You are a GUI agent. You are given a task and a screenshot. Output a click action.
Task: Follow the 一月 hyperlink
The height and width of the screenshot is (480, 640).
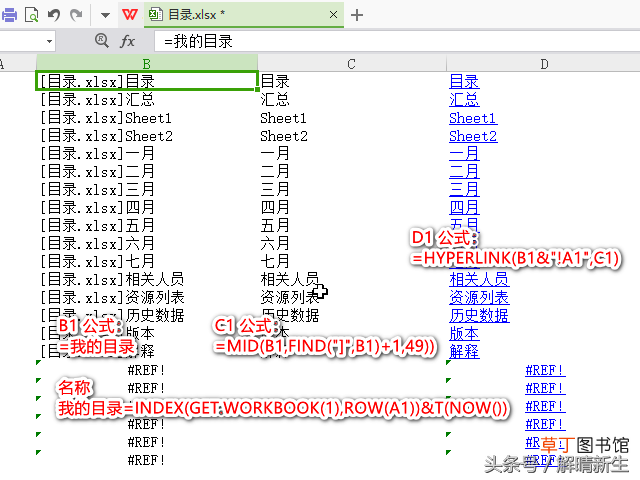[464, 153]
